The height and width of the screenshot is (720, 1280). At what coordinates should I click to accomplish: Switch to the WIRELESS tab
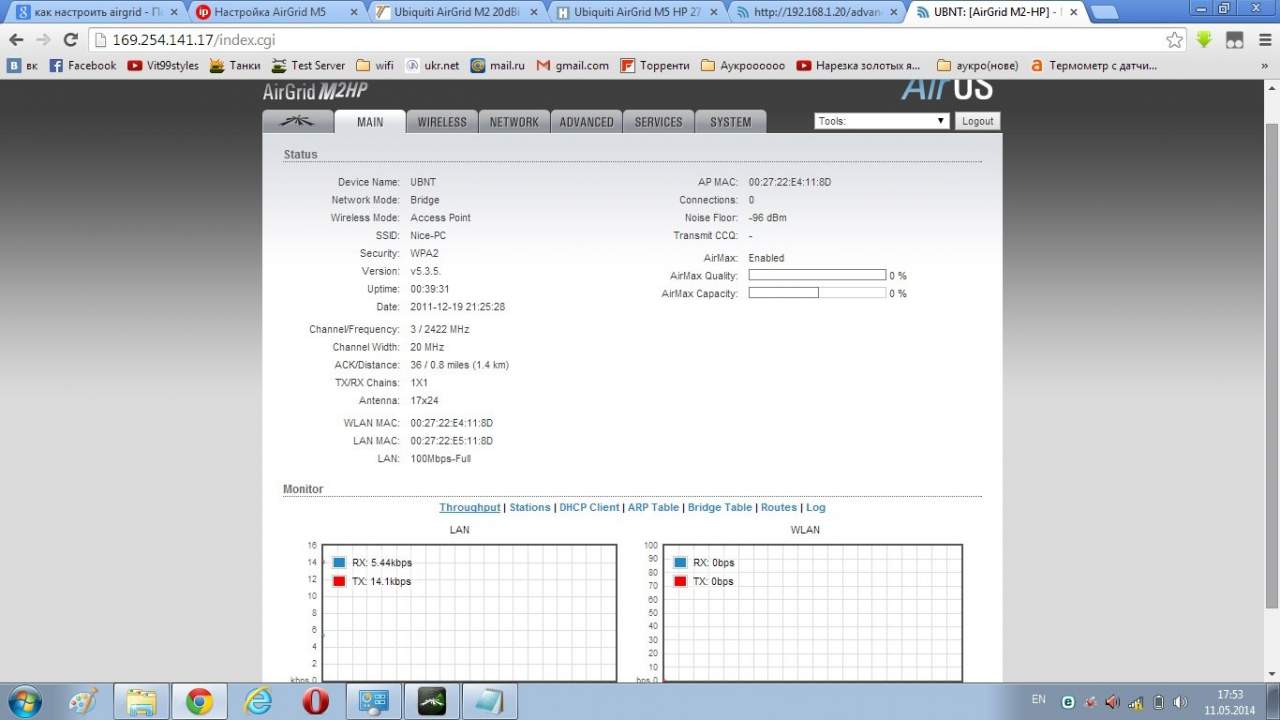(x=442, y=122)
